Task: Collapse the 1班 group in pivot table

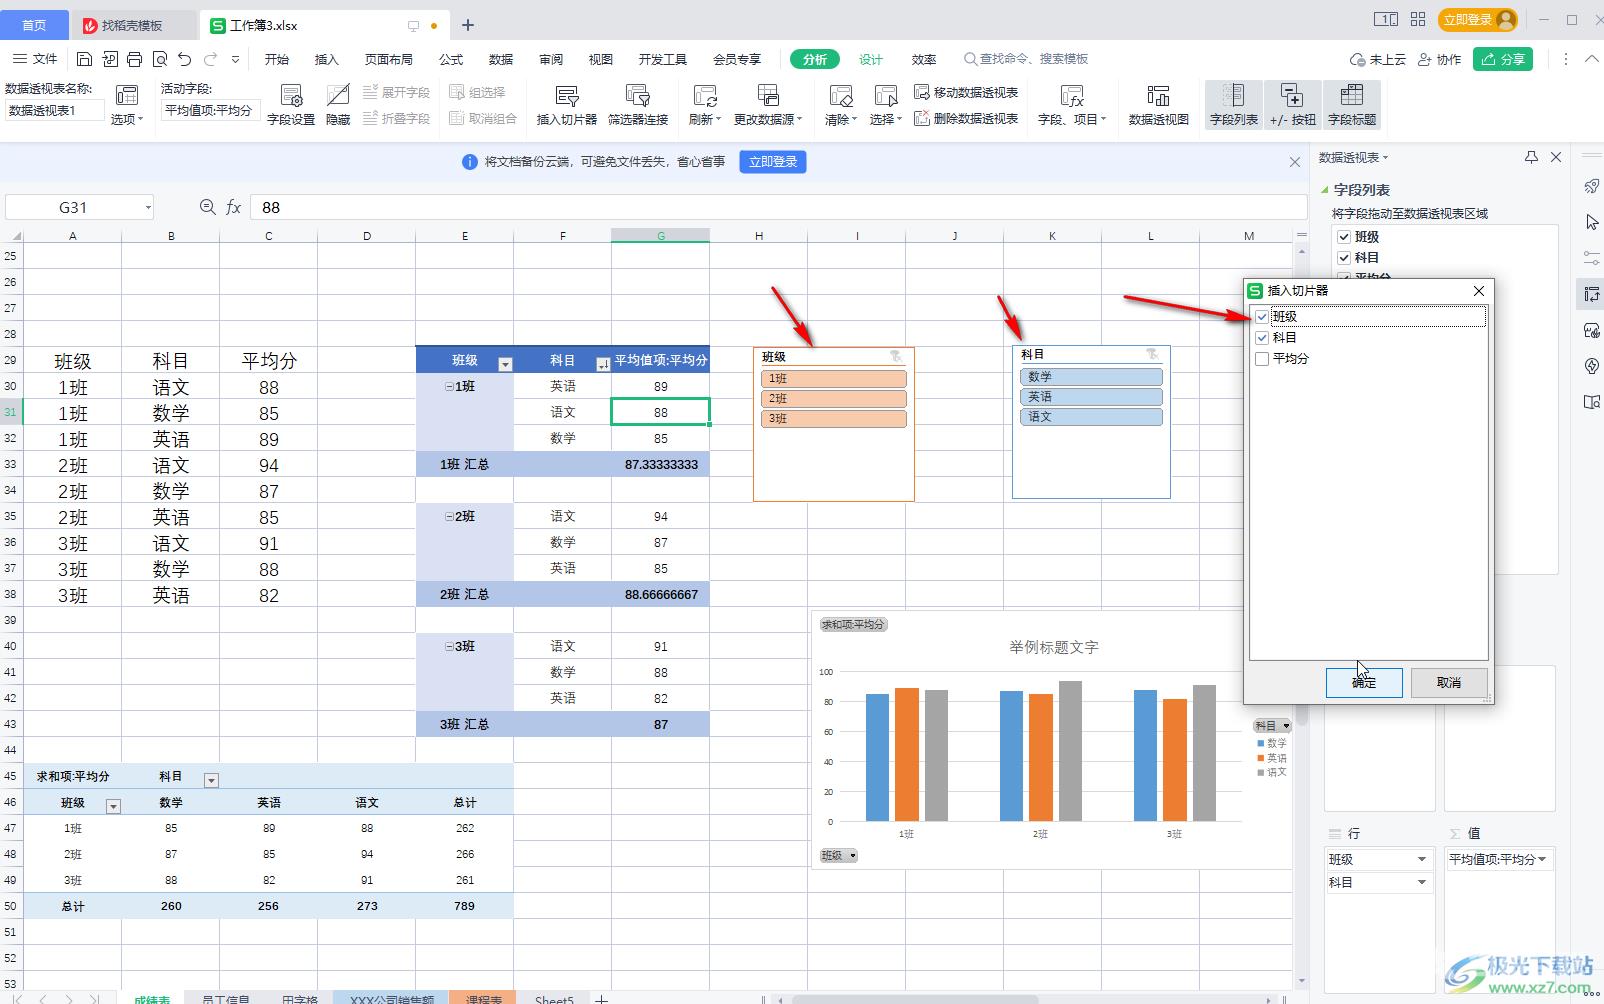Action: (449, 387)
